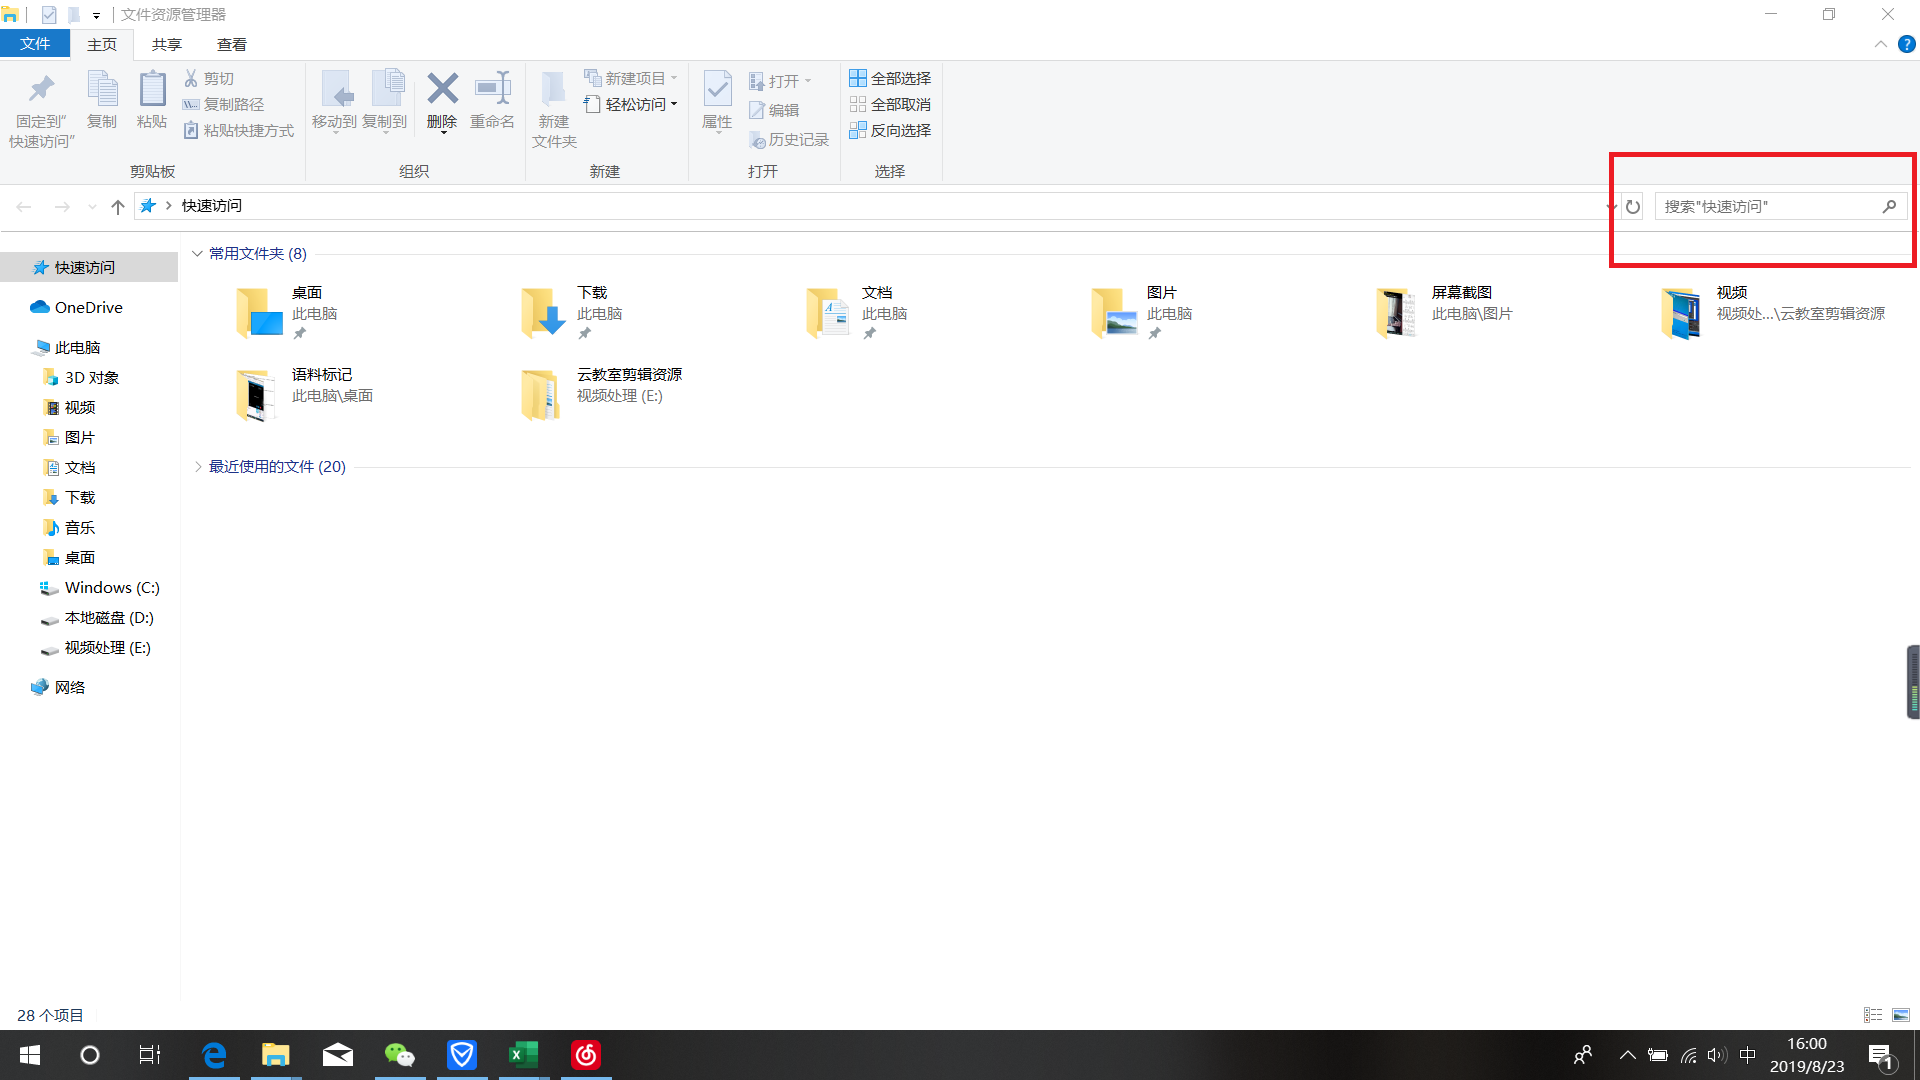Open the 新建项目 dropdown
The width and height of the screenshot is (1920, 1080).
click(x=630, y=77)
